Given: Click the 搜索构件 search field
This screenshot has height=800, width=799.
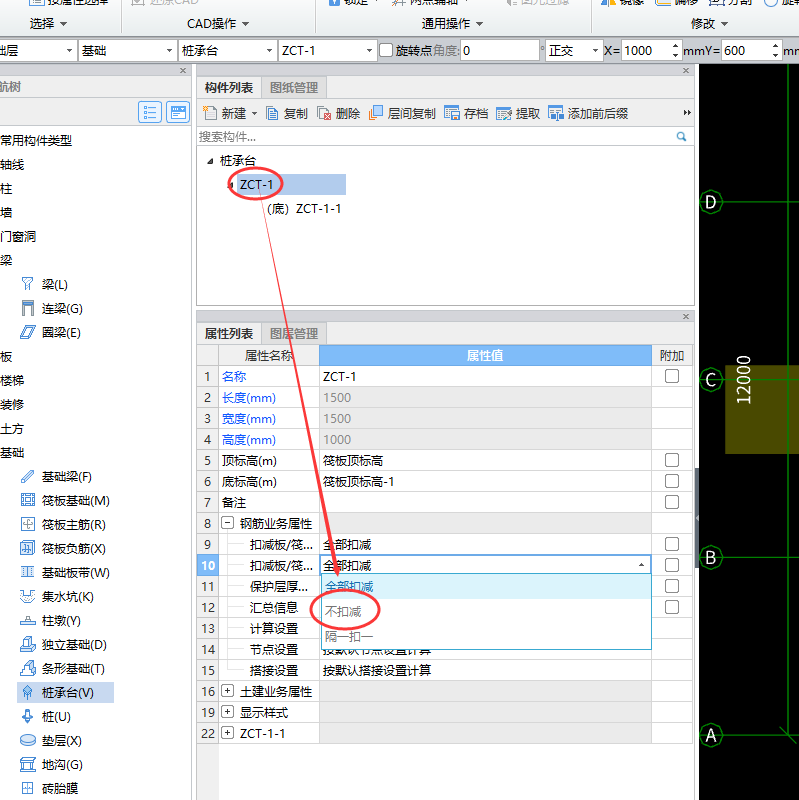Looking at the screenshot, I should [436, 136].
